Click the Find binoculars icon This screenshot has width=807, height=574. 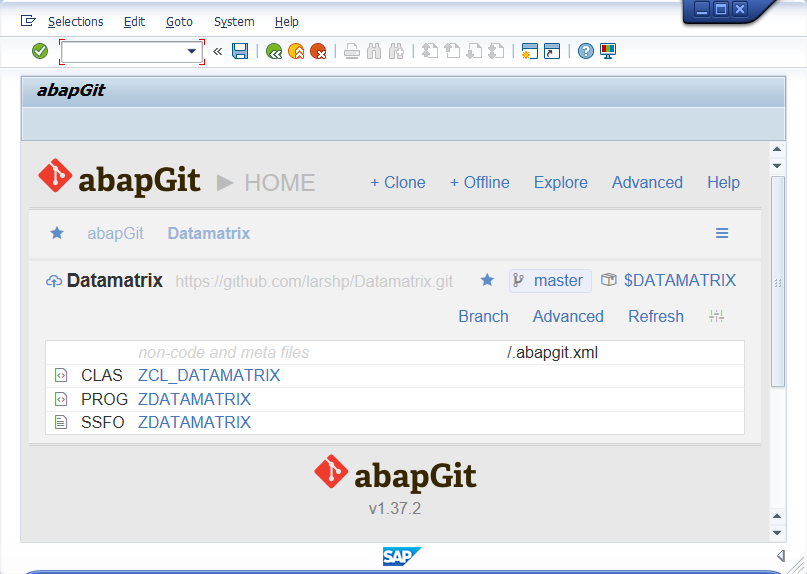[x=374, y=51]
